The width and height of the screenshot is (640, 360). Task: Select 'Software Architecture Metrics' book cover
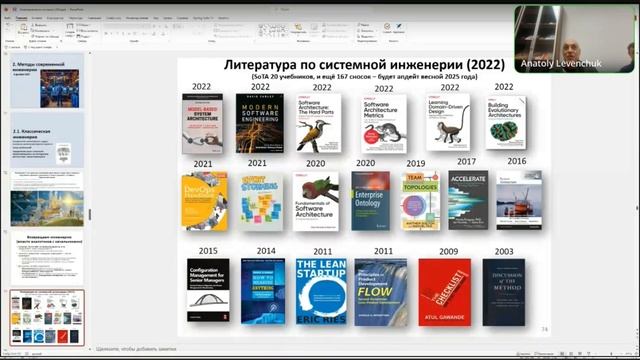(384, 124)
